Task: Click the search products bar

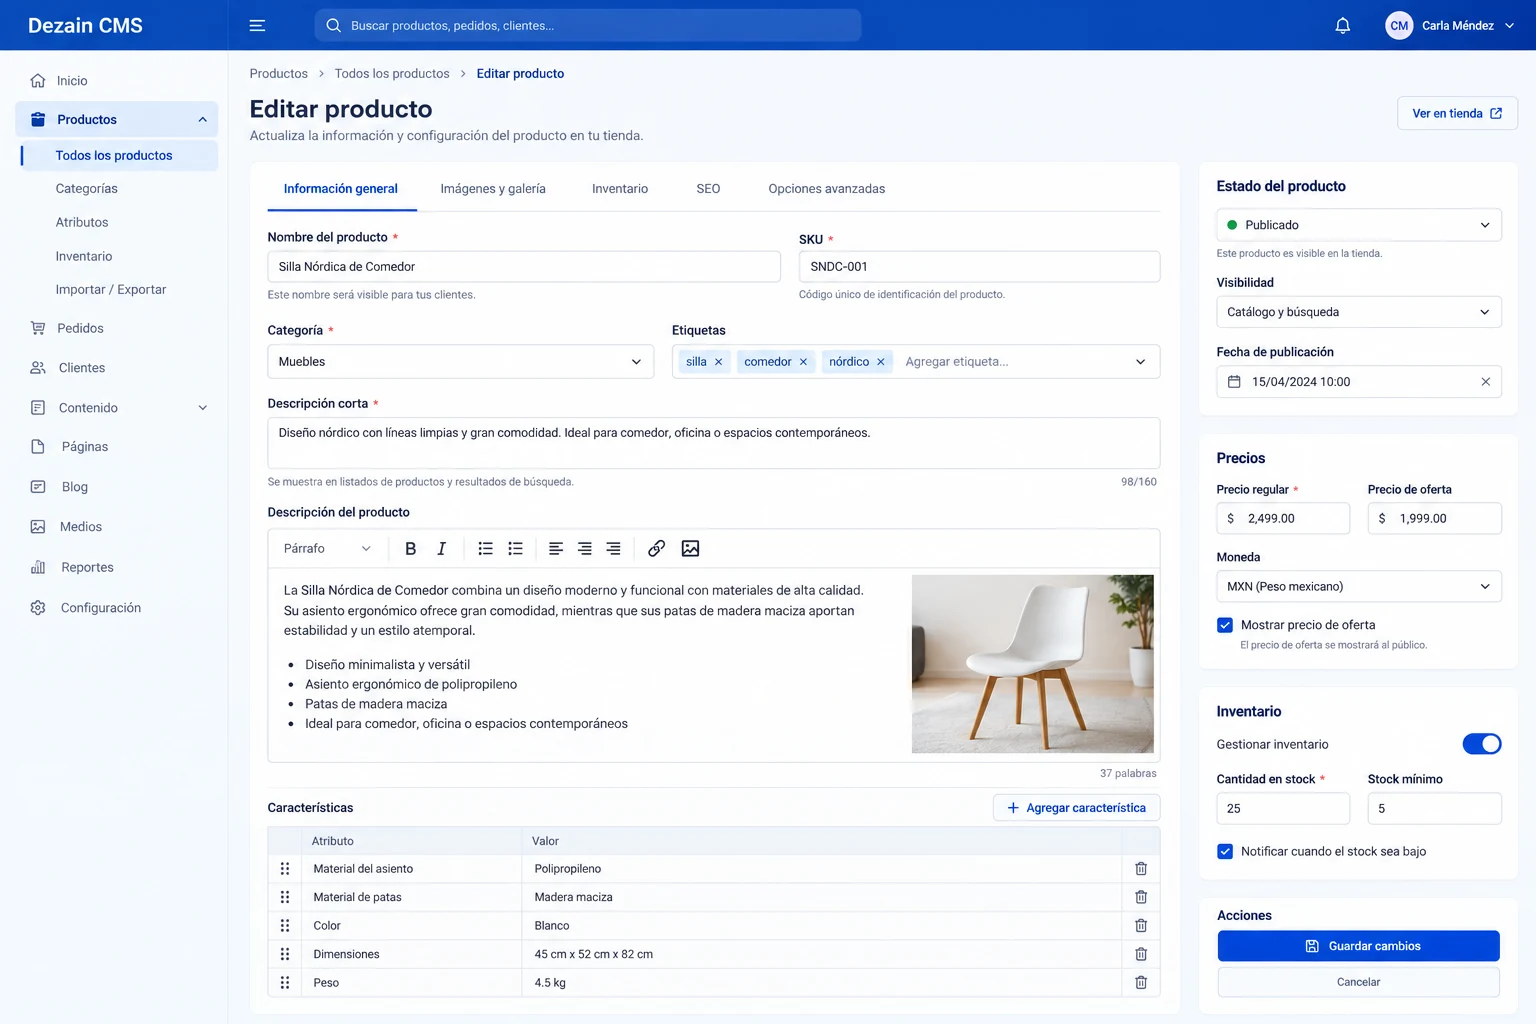Action: point(588,26)
